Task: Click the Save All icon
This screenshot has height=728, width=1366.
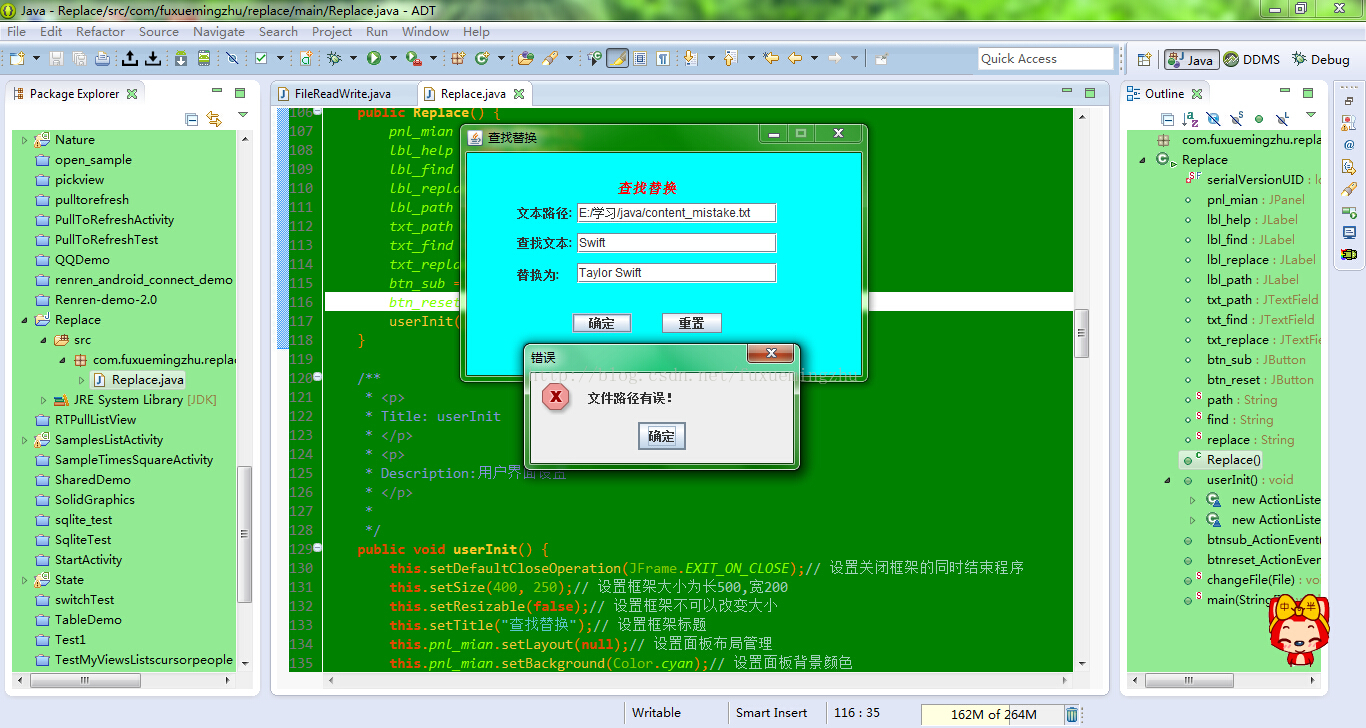Action: 79,58
